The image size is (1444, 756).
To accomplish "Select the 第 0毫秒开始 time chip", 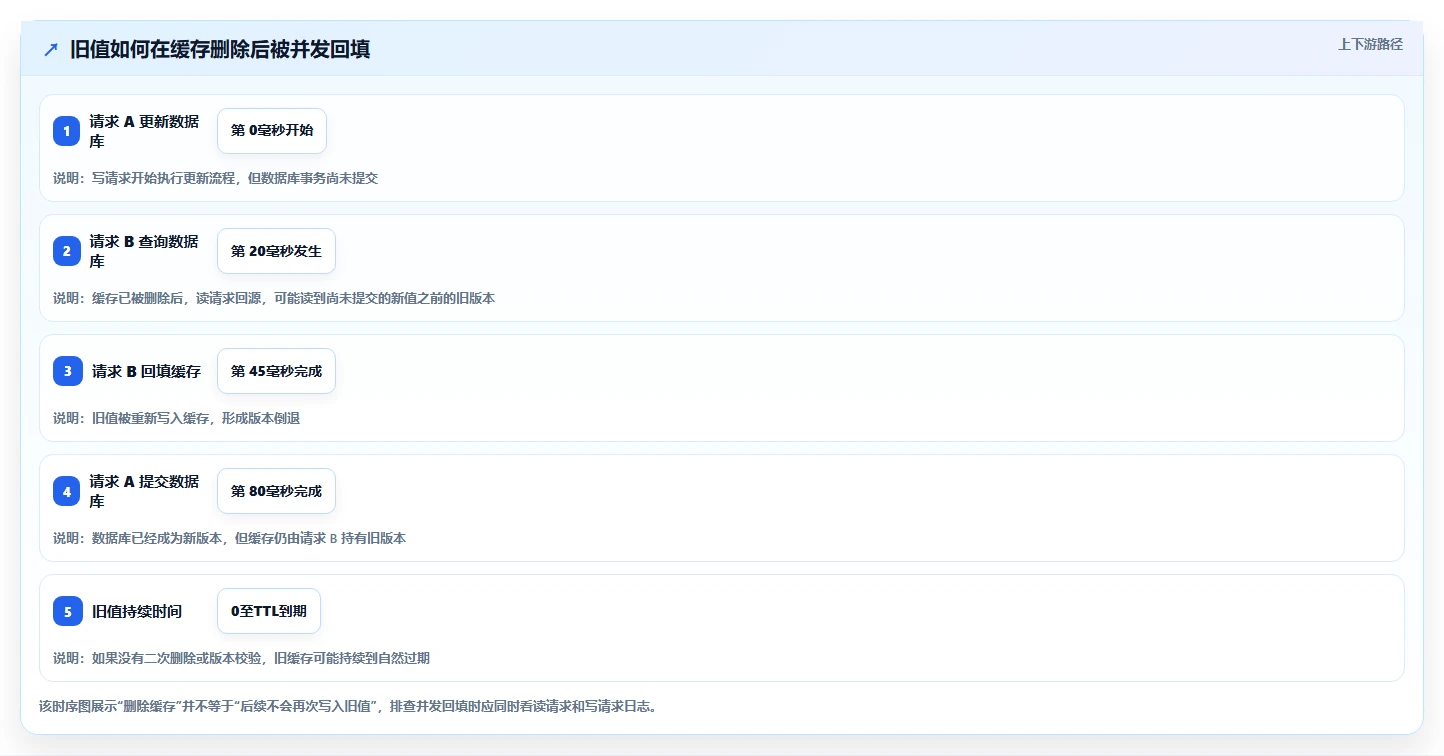I will pos(272,131).
